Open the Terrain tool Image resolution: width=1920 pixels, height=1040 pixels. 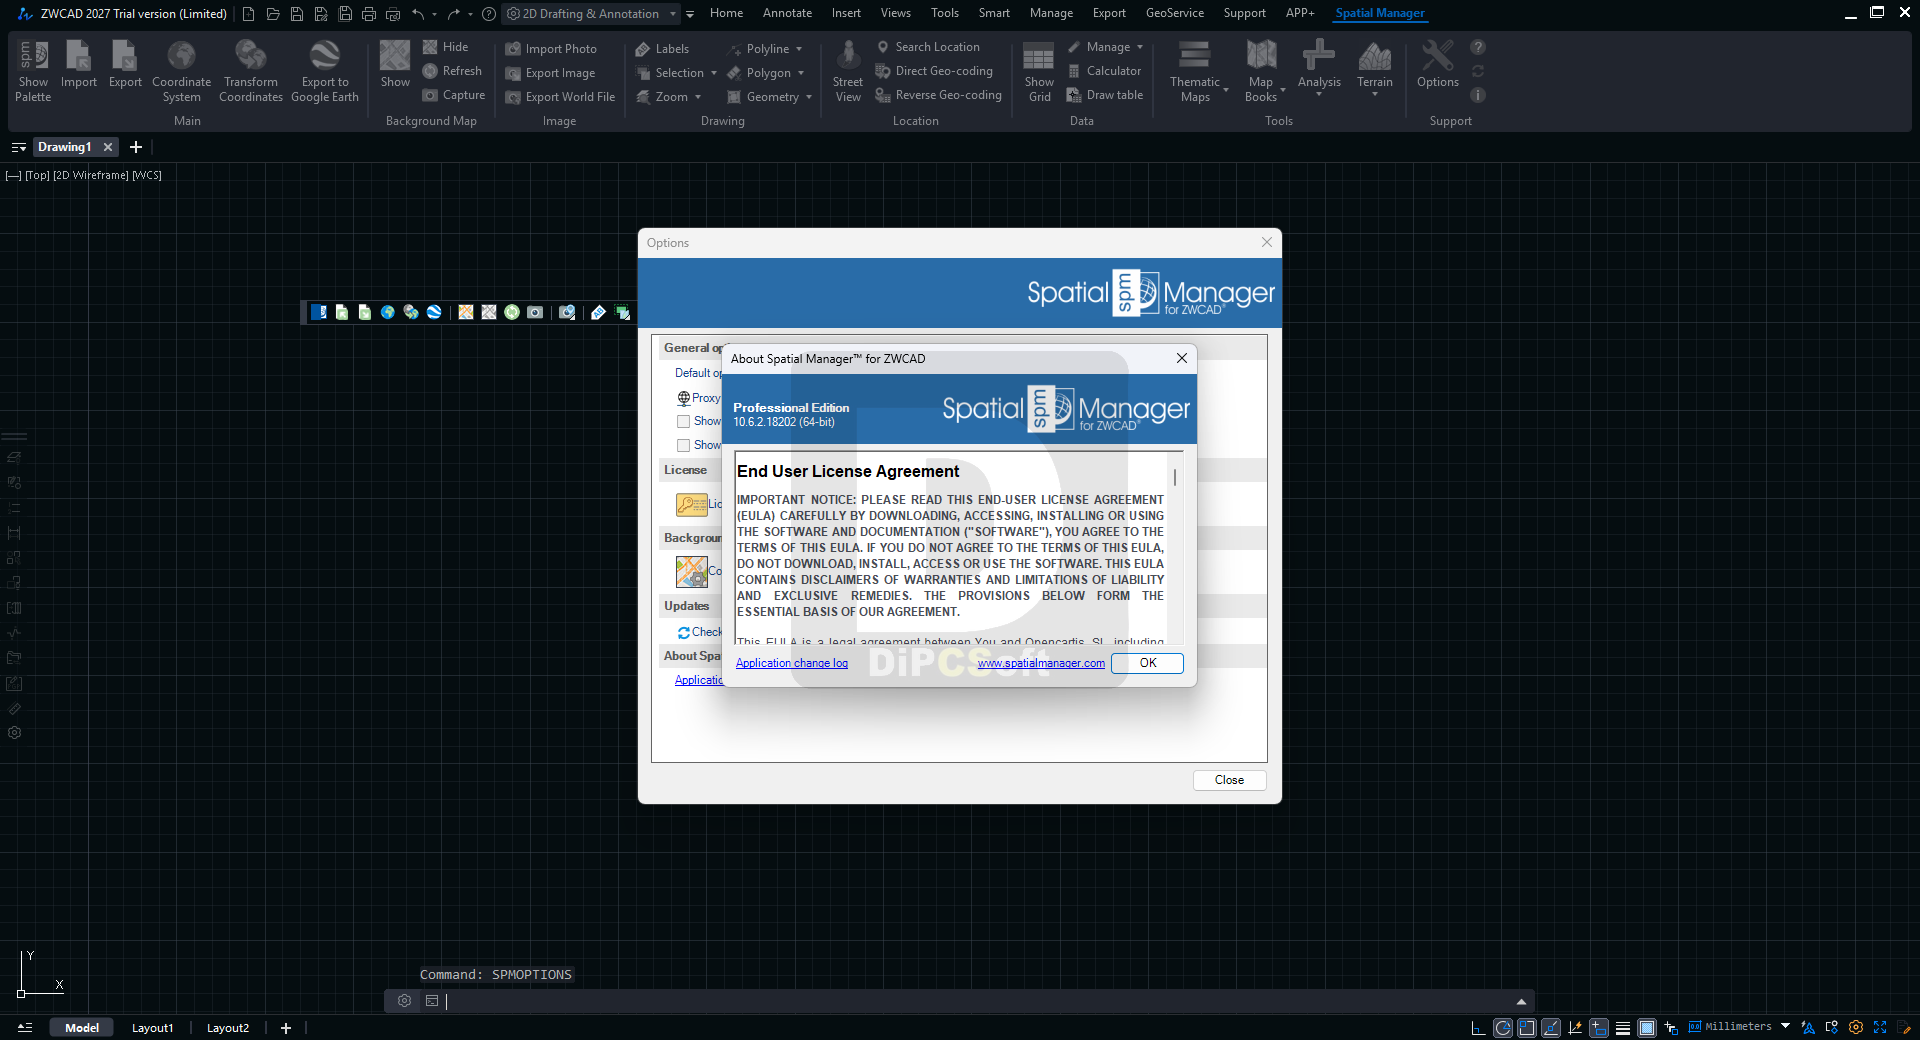point(1375,68)
